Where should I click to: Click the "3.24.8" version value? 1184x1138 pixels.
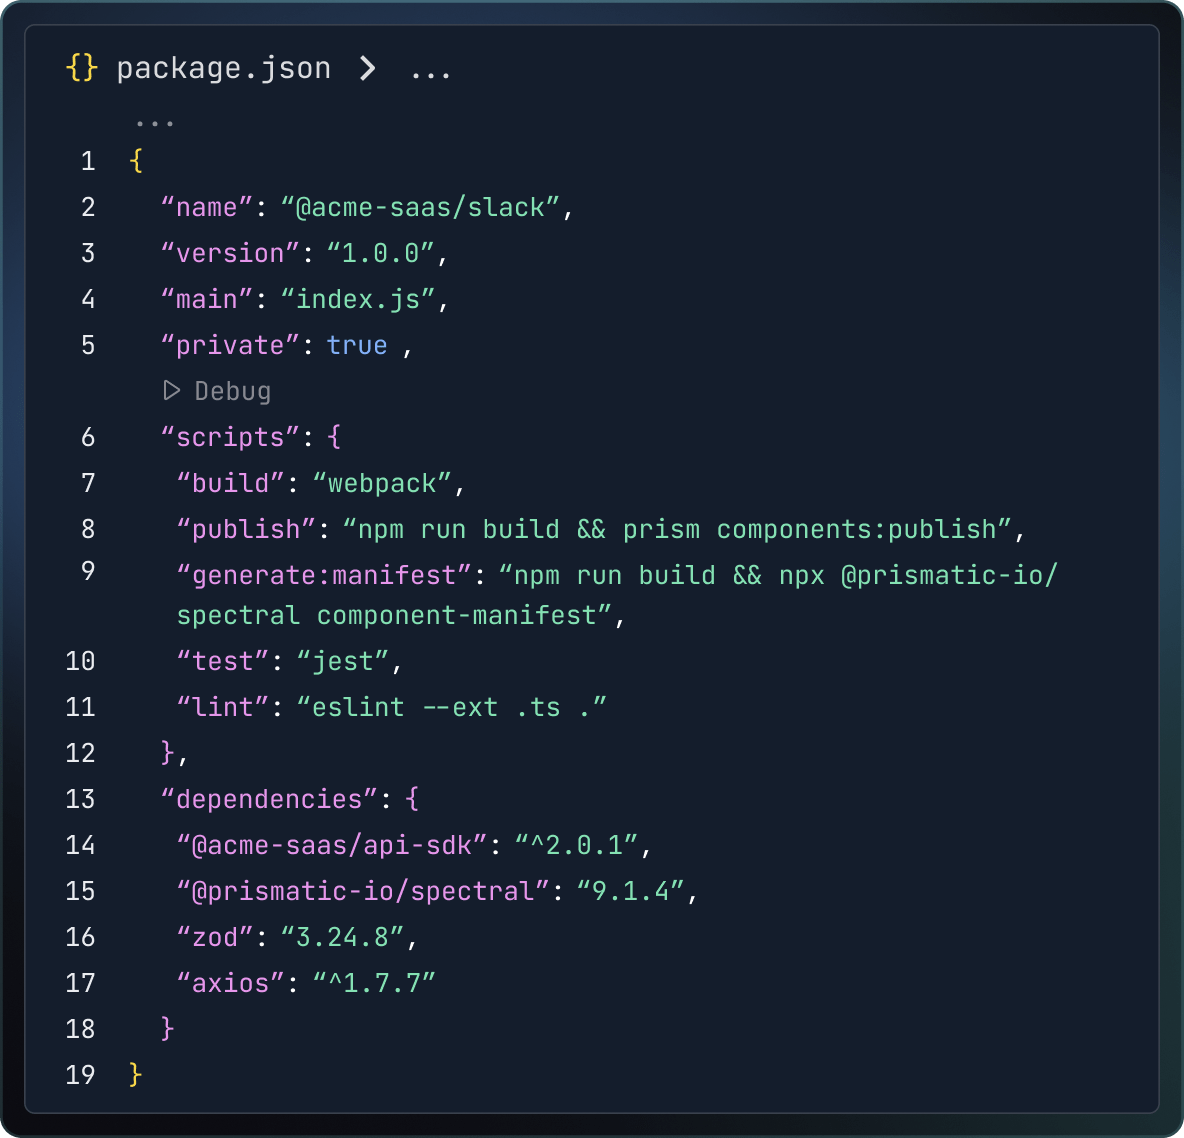point(342,937)
